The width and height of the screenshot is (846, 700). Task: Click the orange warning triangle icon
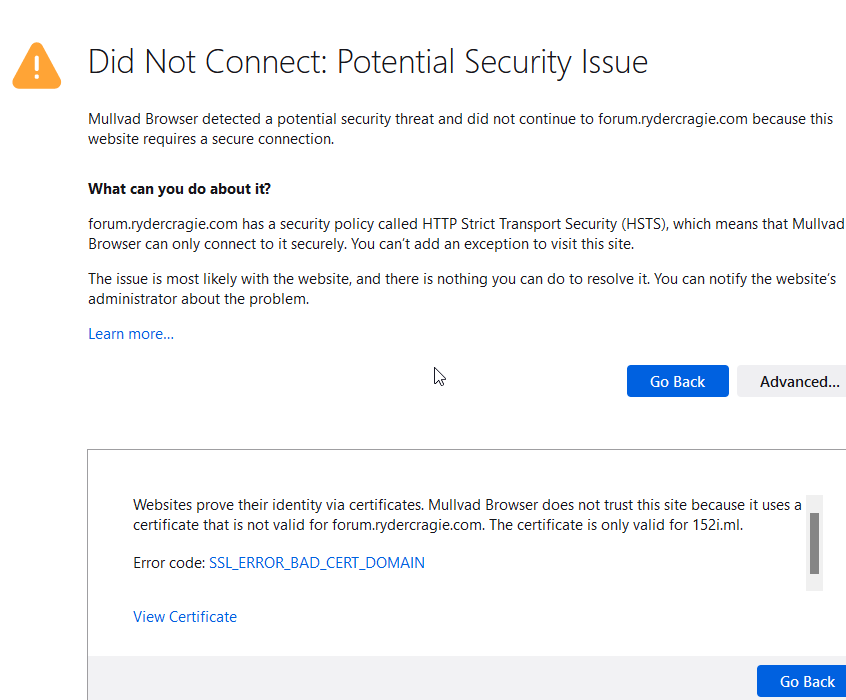36,65
